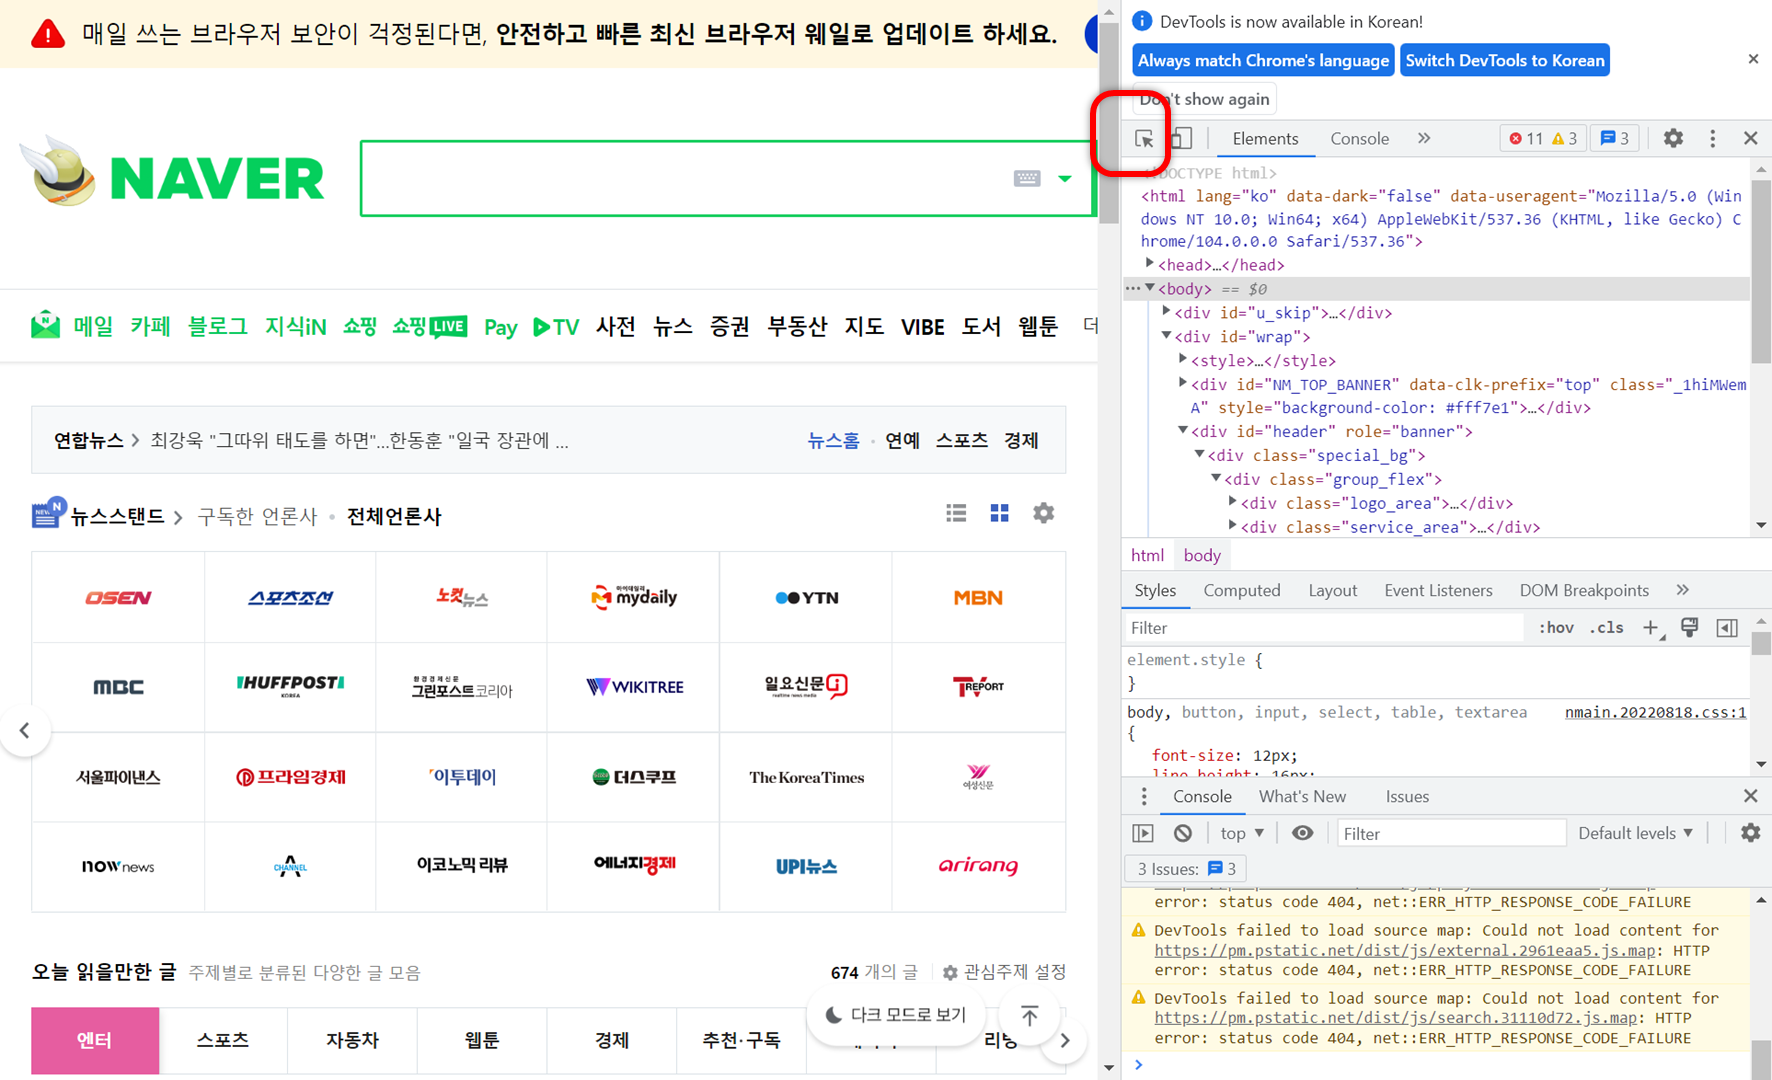The width and height of the screenshot is (1772, 1080).
Task: Jump to top of page arrow icon
Action: click(x=1029, y=1015)
